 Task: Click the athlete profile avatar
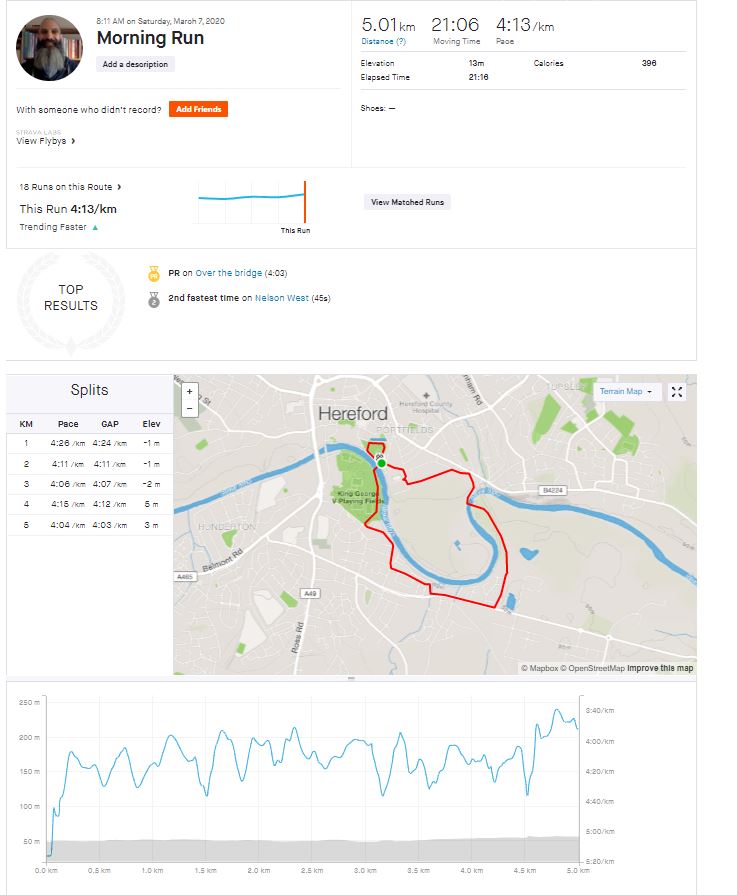coord(49,47)
